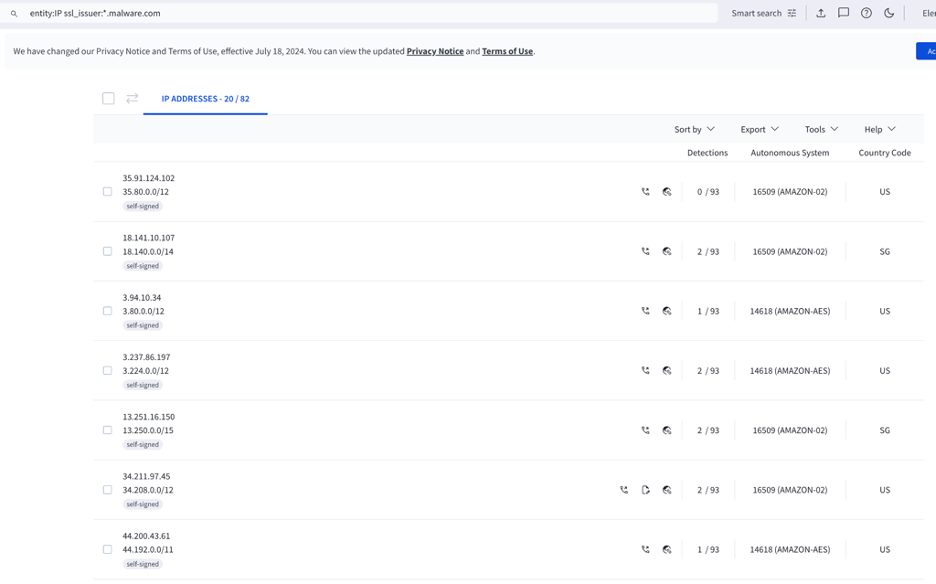The width and height of the screenshot is (936, 584).
Task: Click the globe icon for 3.237.86.197
Action: point(667,370)
